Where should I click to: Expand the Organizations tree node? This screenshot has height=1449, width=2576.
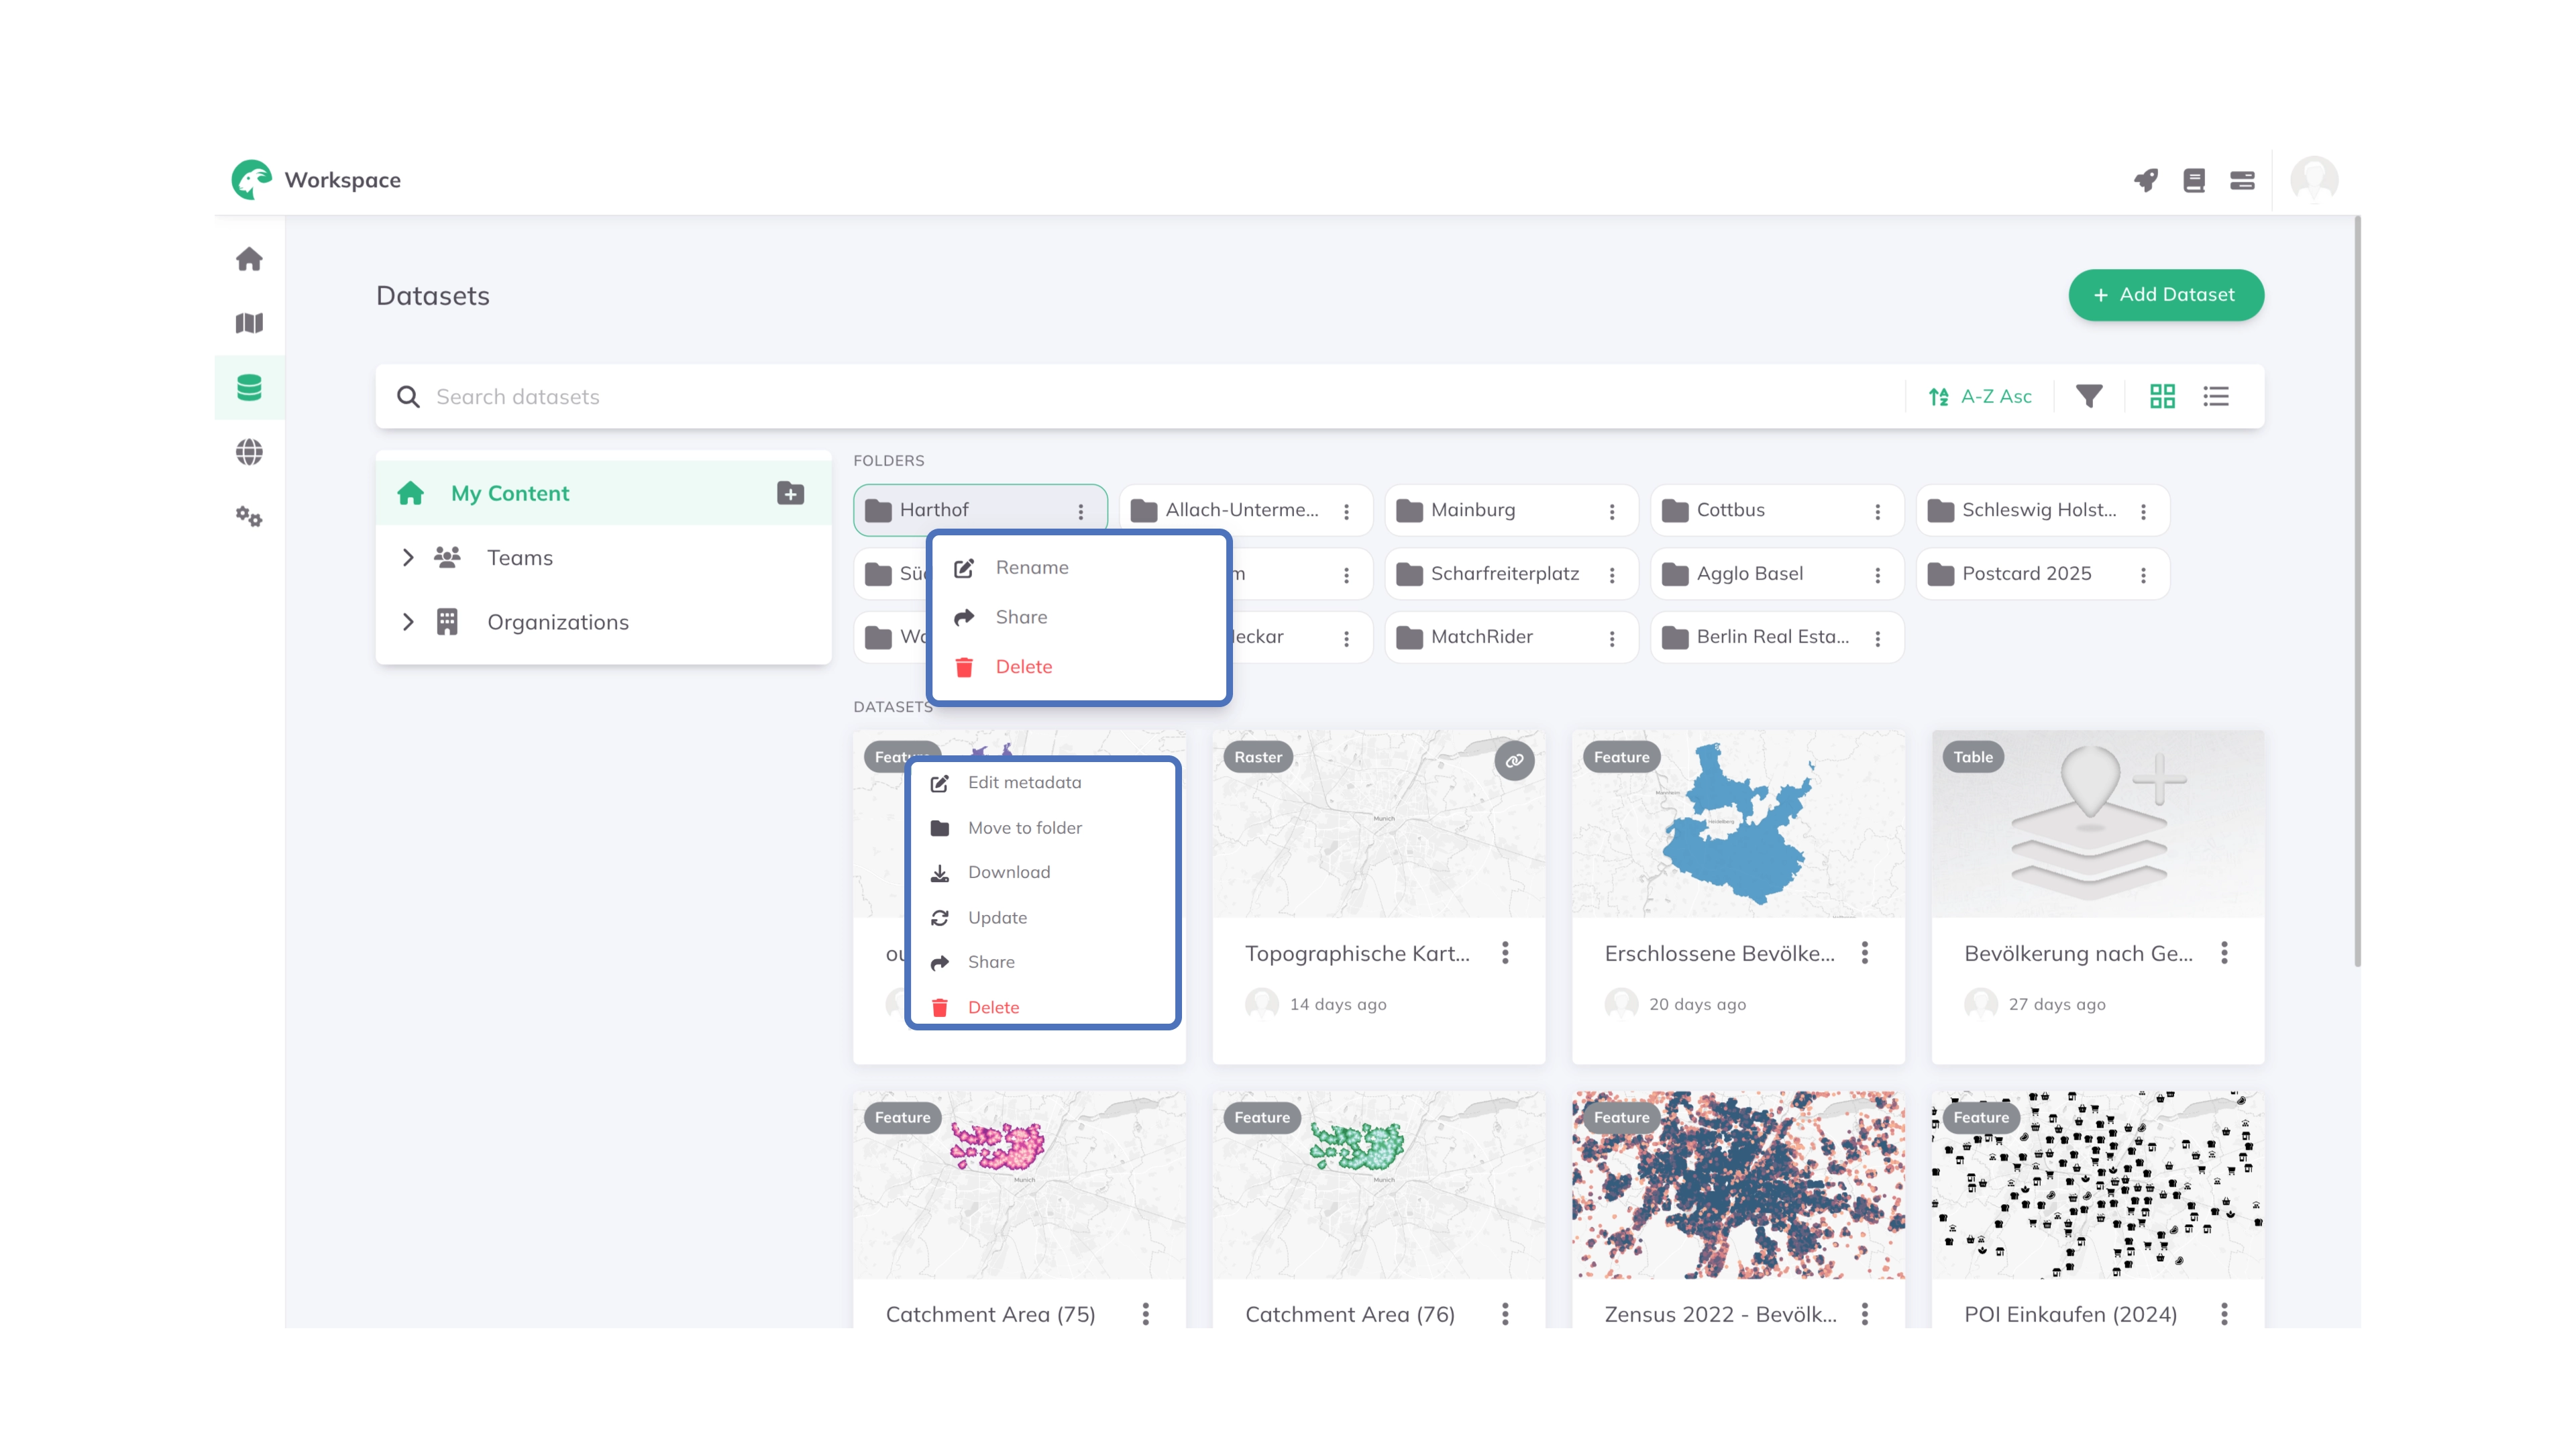click(x=408, y=621)
